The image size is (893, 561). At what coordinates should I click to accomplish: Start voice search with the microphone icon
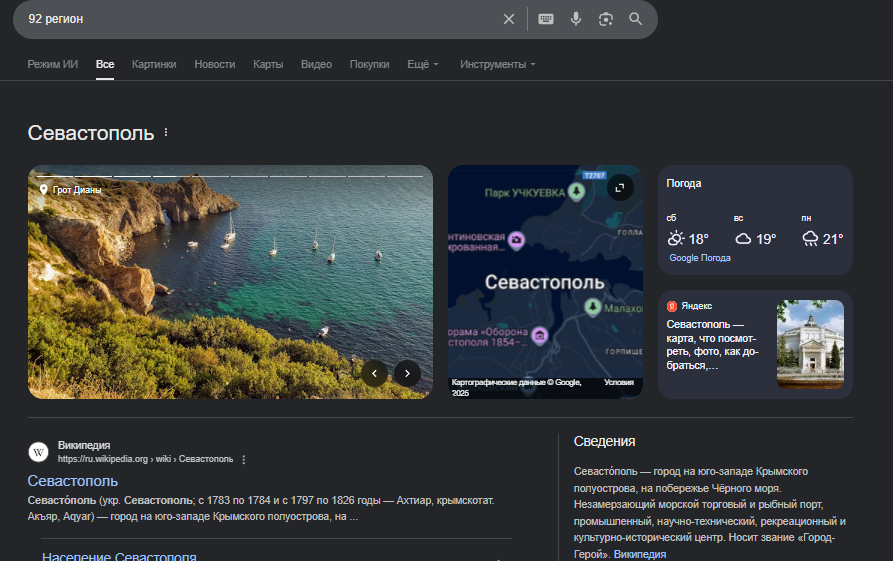pos(576,19)
